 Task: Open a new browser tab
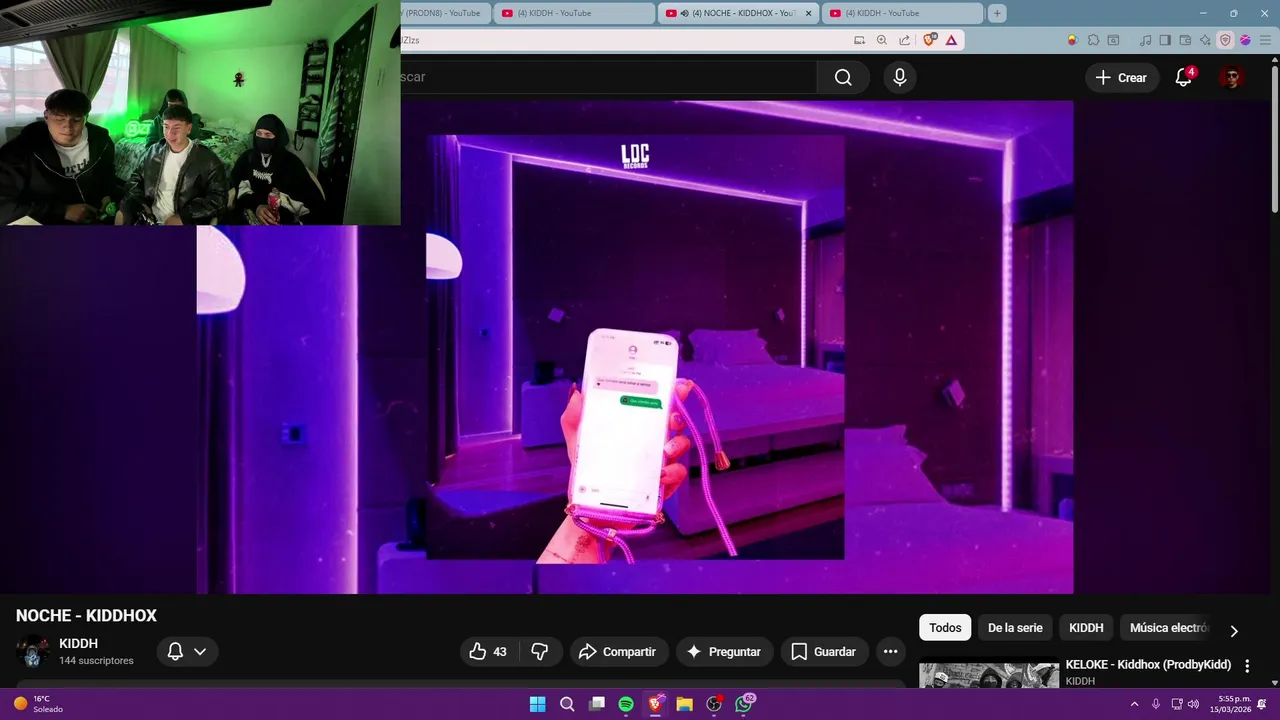pyautogui.click(x=997, y=13)
